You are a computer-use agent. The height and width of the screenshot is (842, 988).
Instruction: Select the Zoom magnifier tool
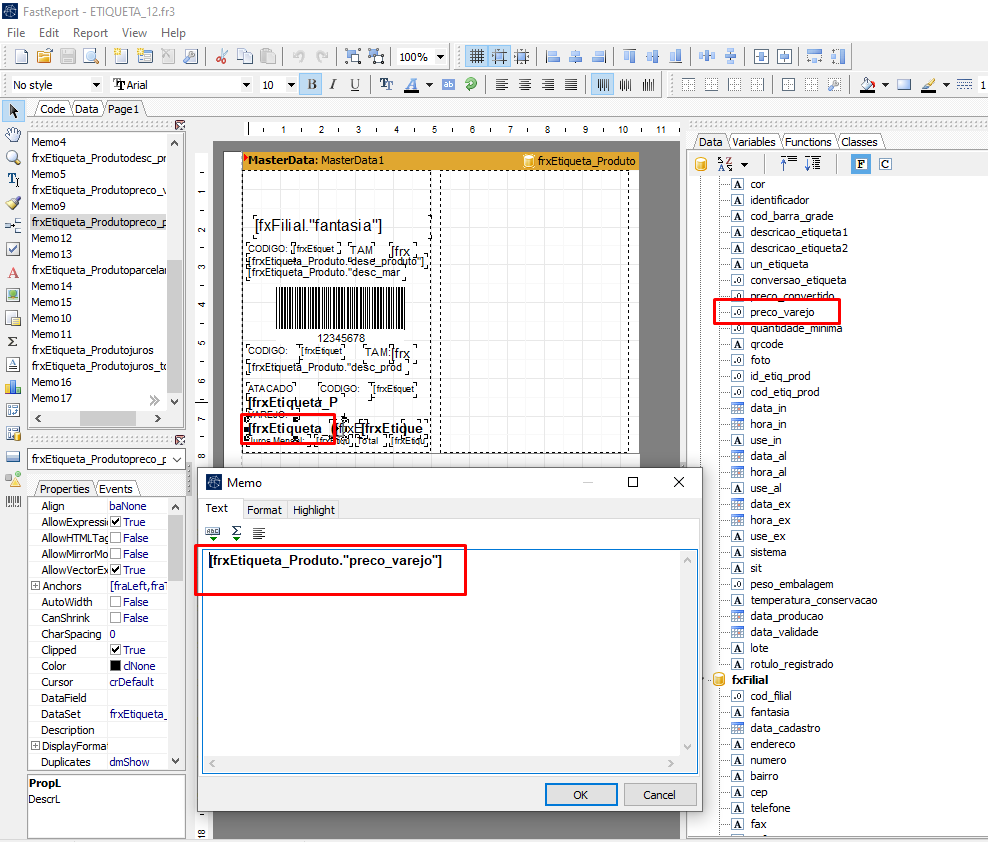coord(13,157)
